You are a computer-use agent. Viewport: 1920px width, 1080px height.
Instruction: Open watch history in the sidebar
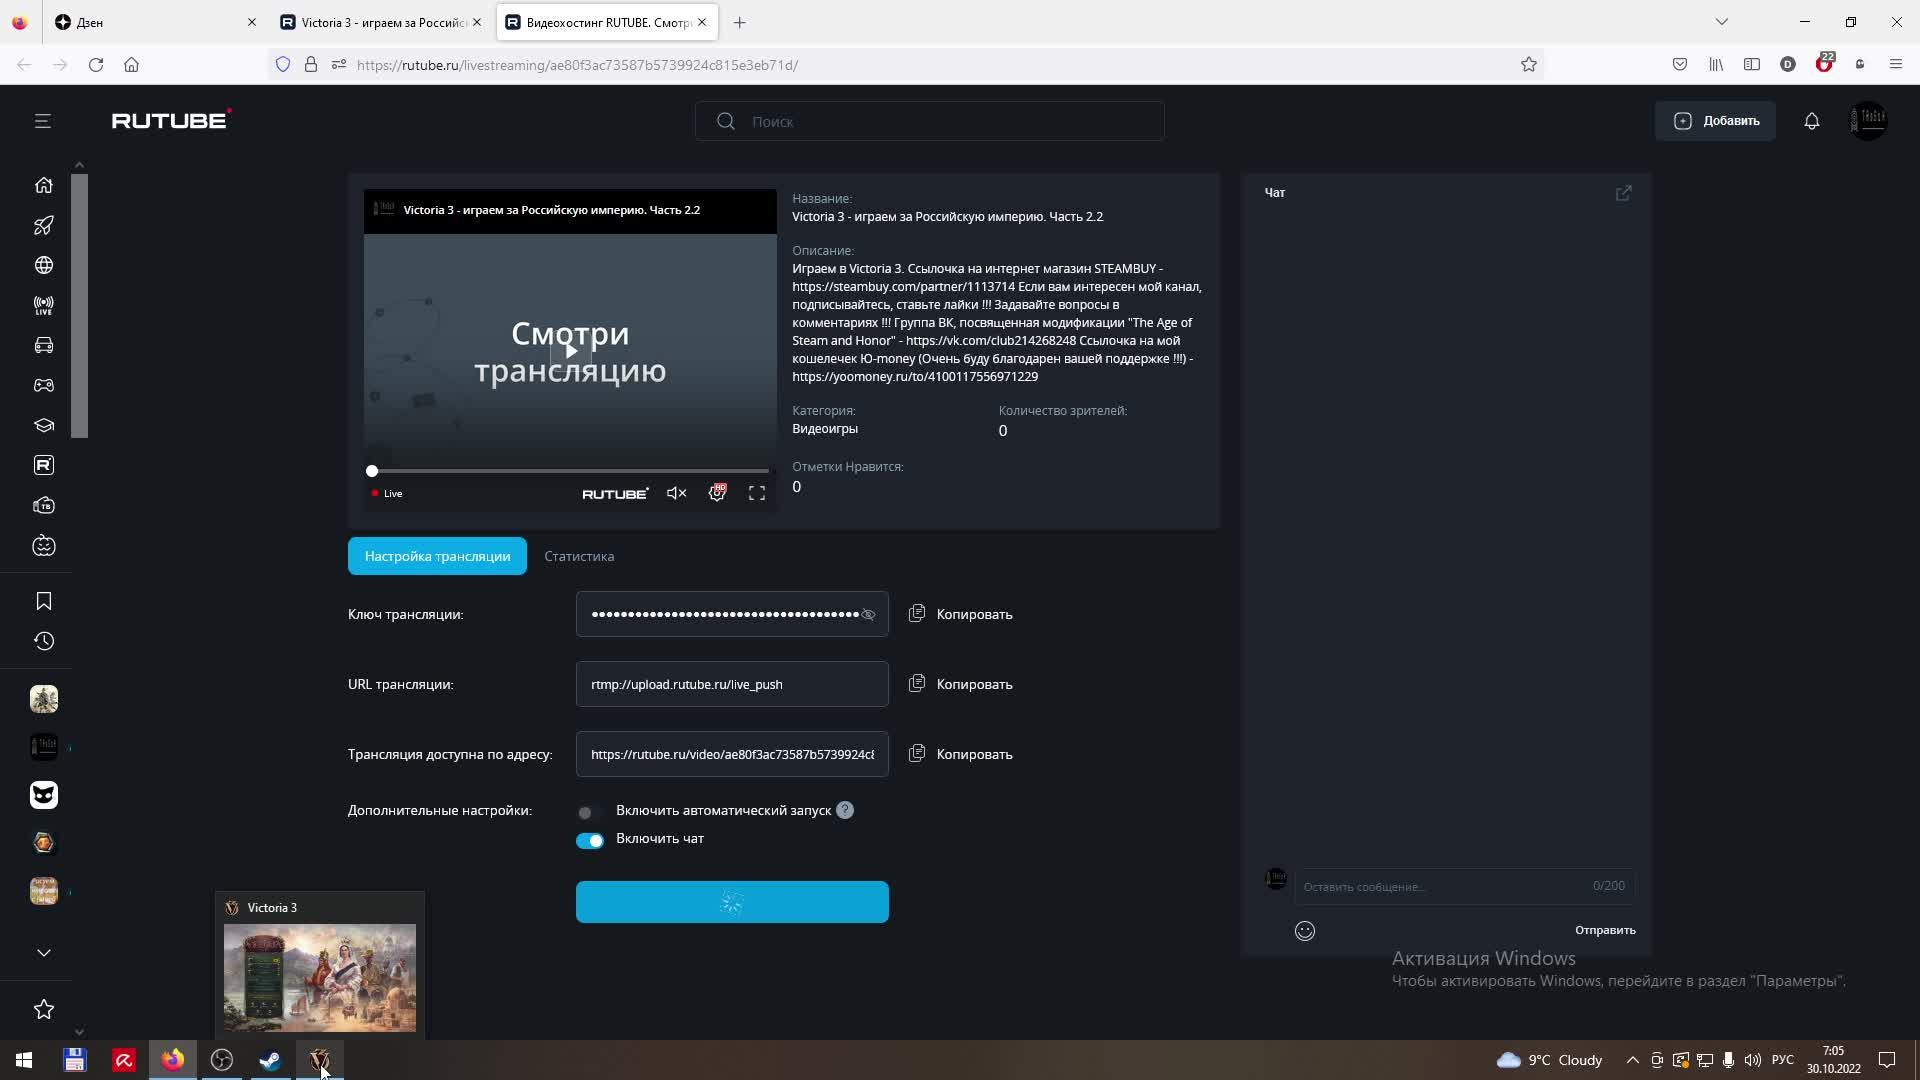(x=44, y=642)
